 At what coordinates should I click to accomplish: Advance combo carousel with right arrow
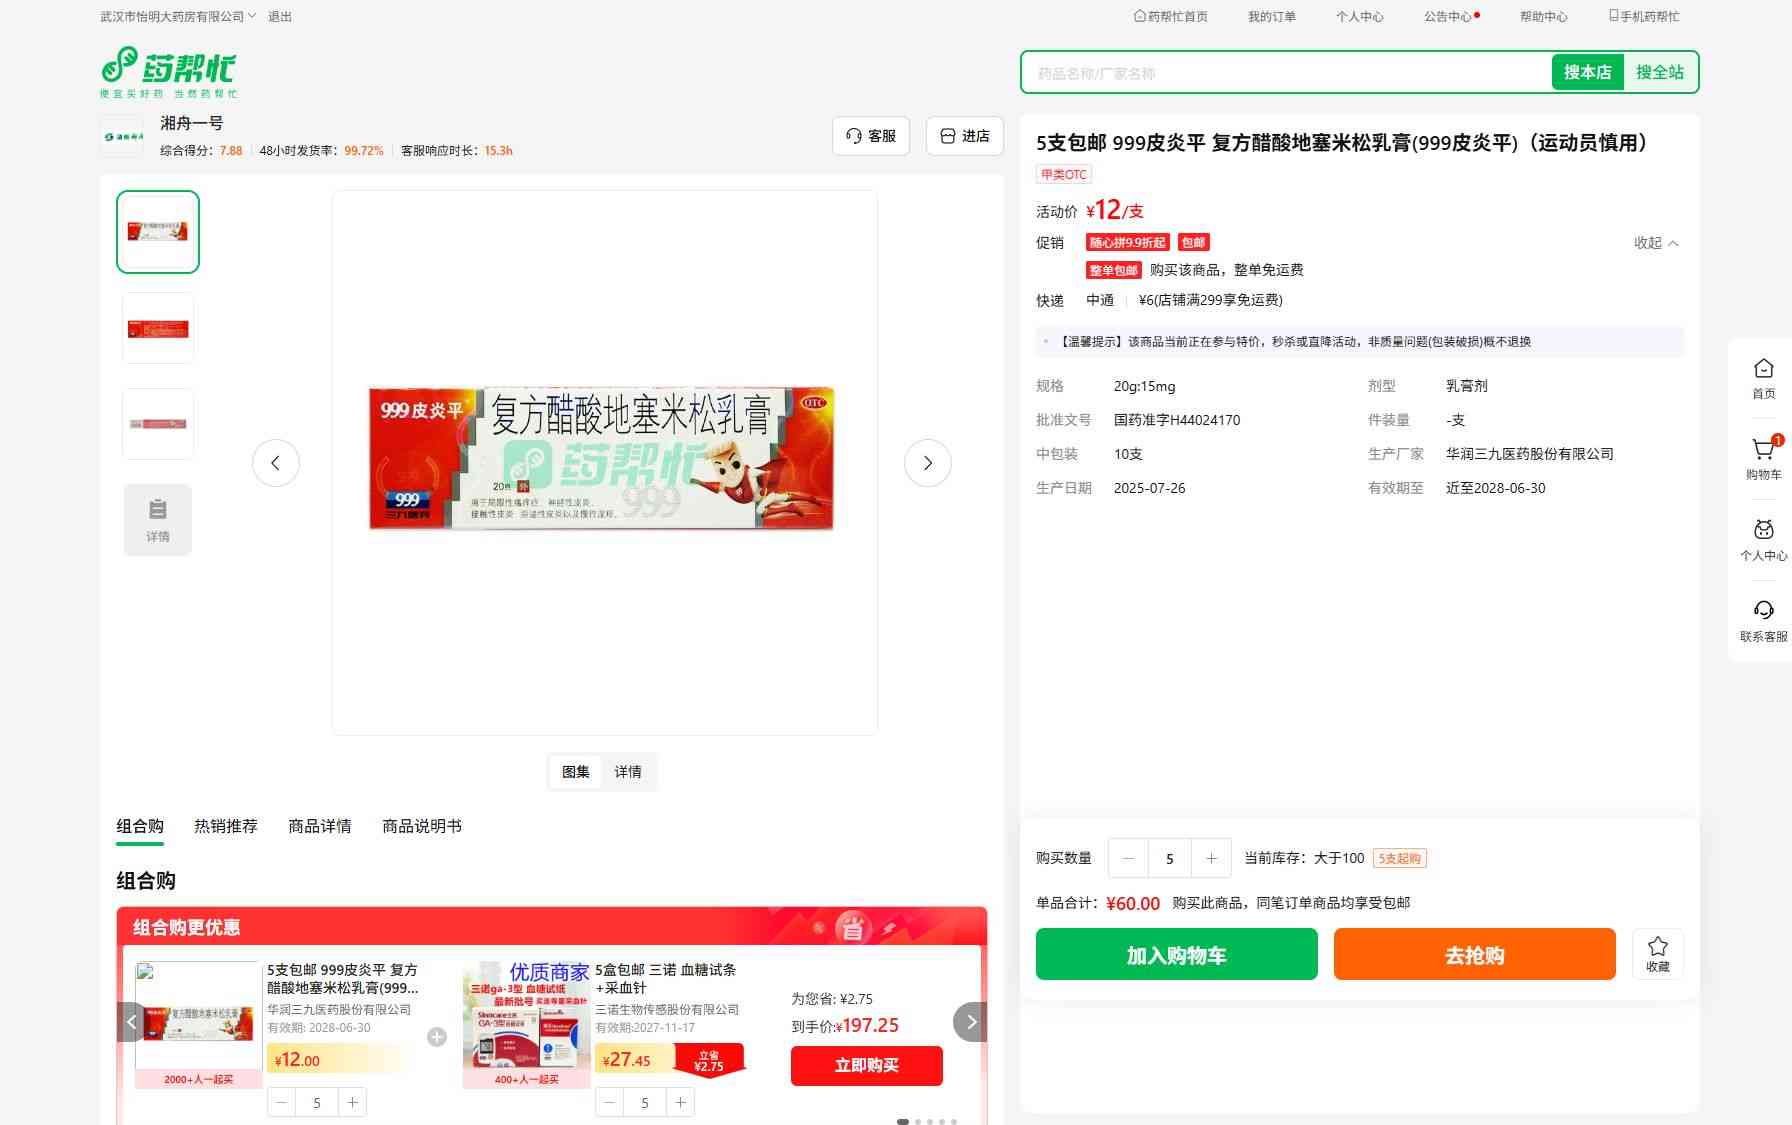pyautogui.click(x=970, y=1022)
